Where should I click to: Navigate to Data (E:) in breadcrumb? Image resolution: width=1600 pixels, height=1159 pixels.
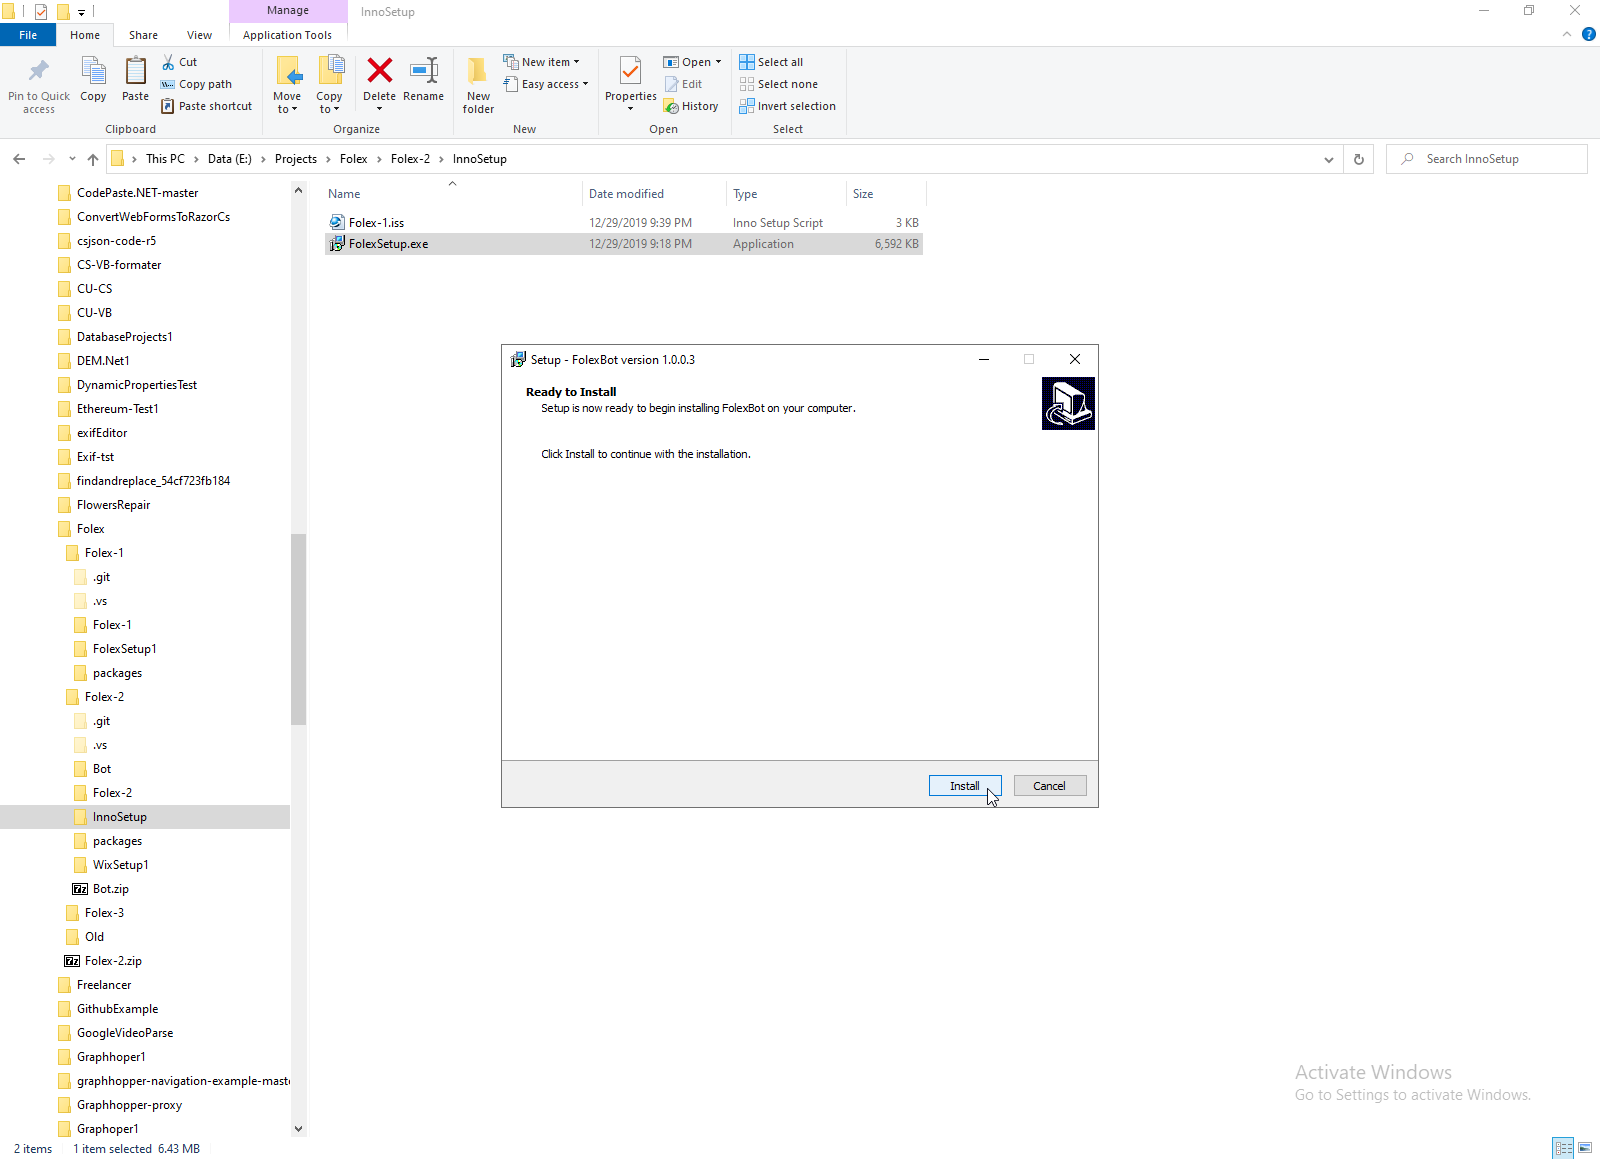(x=230, y=159)
